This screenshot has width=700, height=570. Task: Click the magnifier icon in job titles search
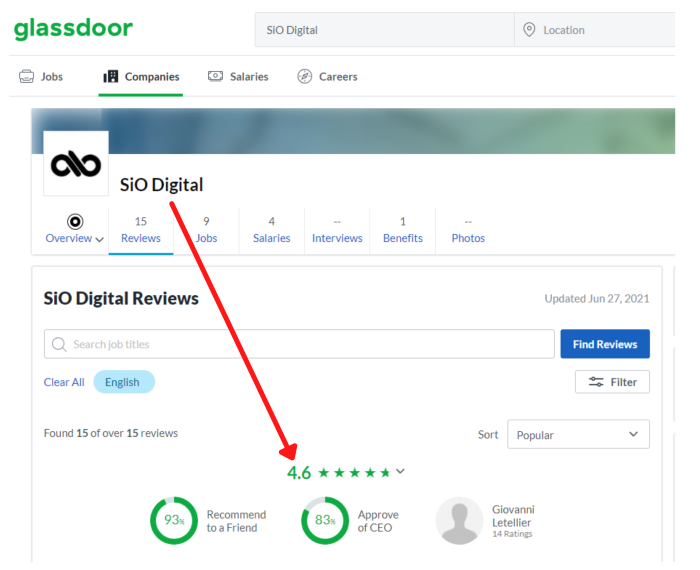(59, 344)
